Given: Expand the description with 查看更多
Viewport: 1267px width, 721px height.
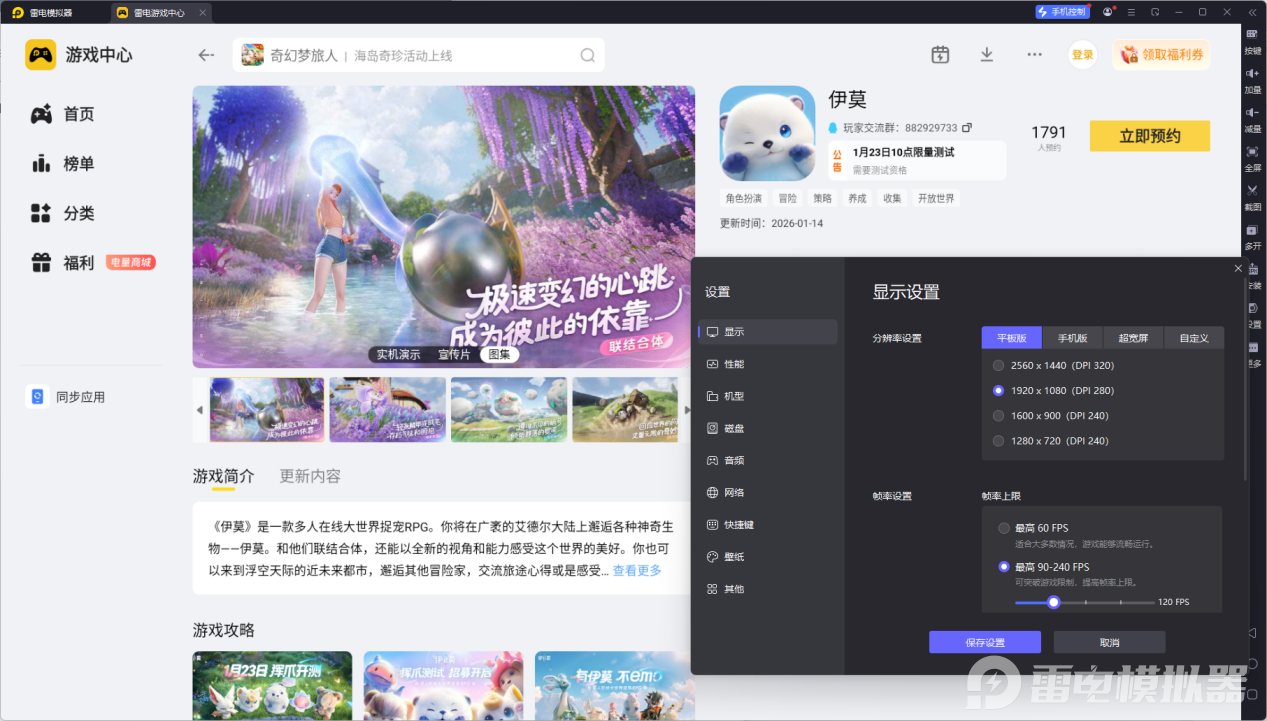Looking at the screenshot, I should (637, 571).
